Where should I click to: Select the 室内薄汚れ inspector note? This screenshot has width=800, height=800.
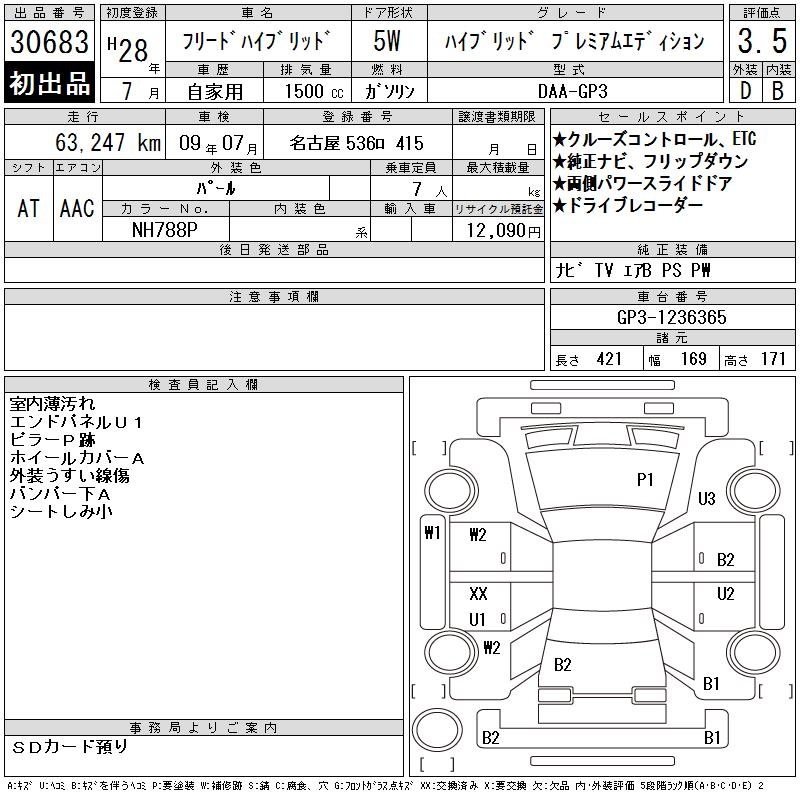coord(52,404)
